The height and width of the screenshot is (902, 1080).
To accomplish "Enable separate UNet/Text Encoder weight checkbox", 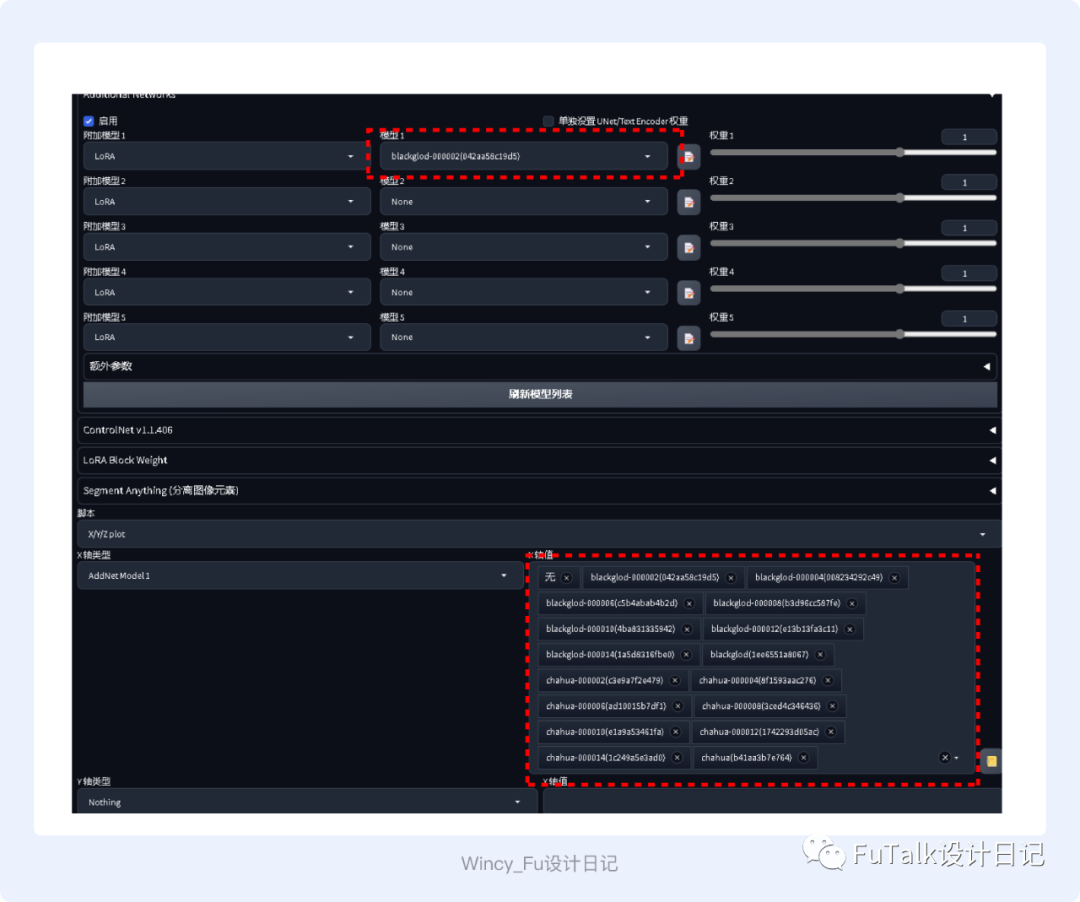I will coord(548,121).
